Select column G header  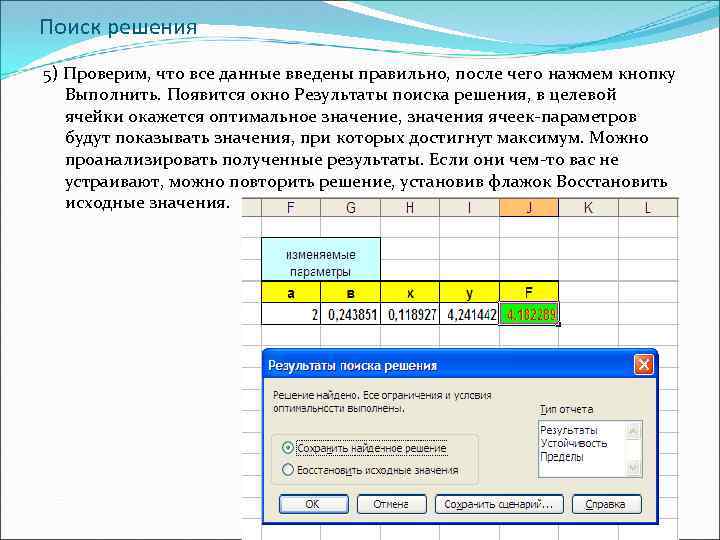click(x=350, y=208)
